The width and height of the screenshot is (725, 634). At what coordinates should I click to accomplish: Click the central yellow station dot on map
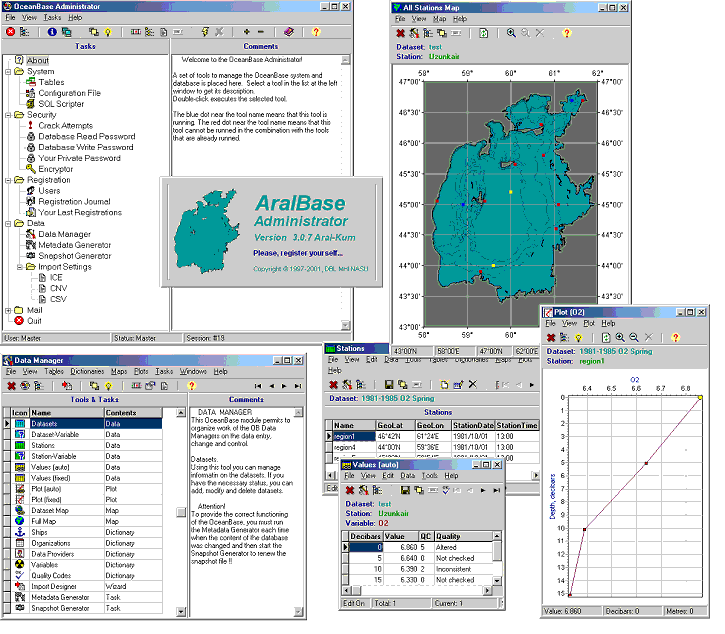[x=510, y=191]
